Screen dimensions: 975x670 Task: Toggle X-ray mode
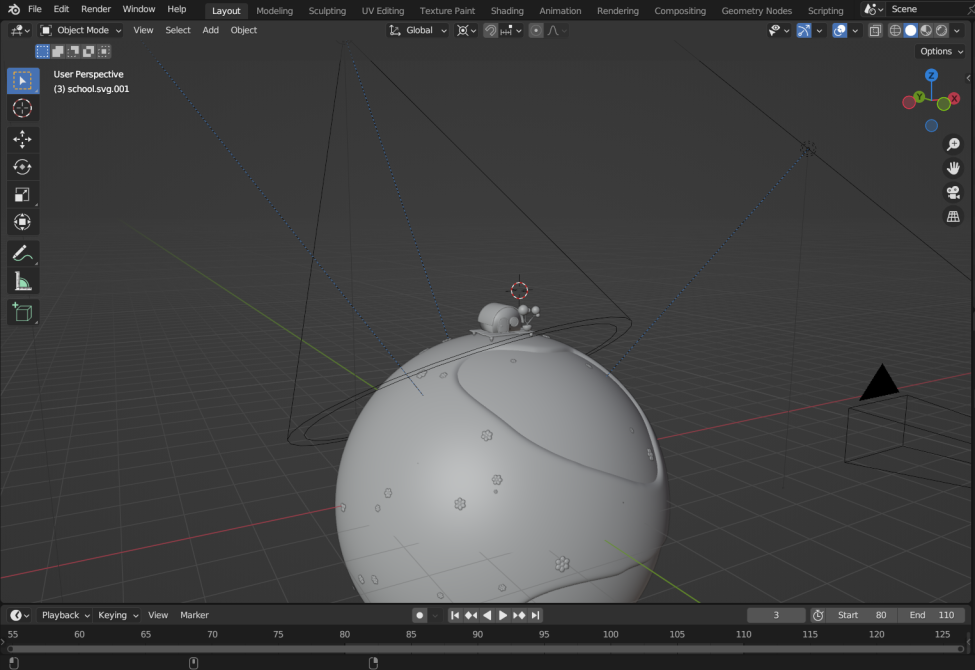pos(875,30)
